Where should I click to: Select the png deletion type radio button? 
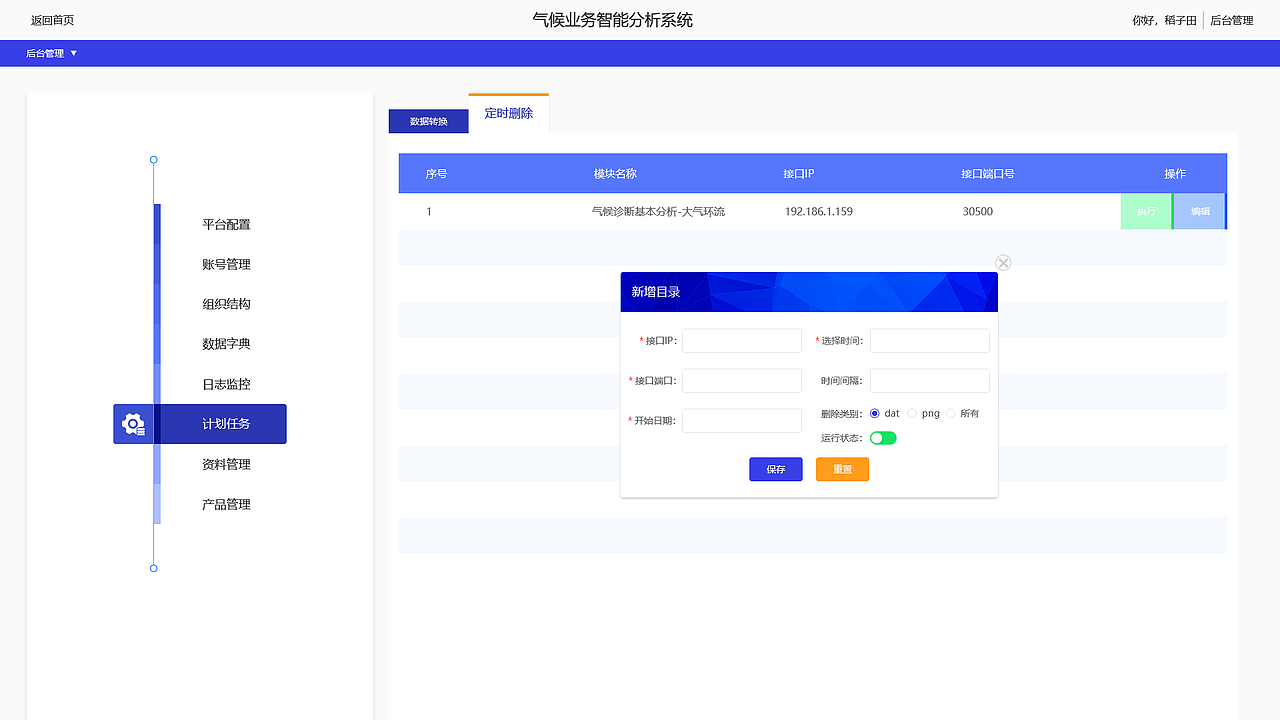click(911, 413)
